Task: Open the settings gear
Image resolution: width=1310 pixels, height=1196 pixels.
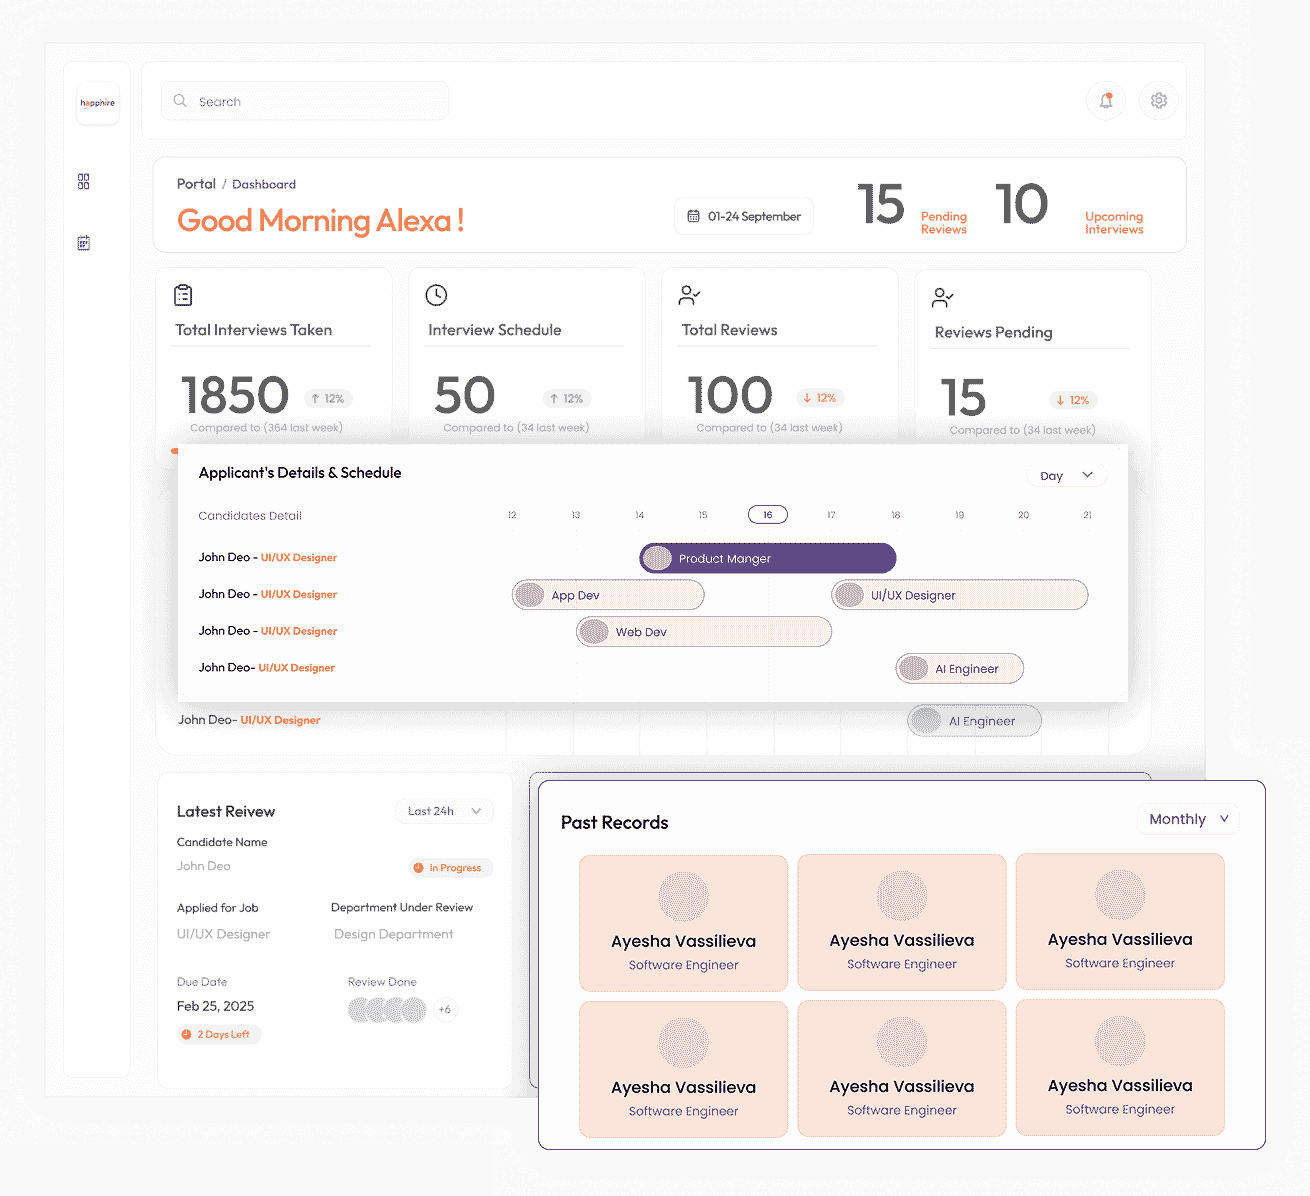Action: [x=1158, y=100]
